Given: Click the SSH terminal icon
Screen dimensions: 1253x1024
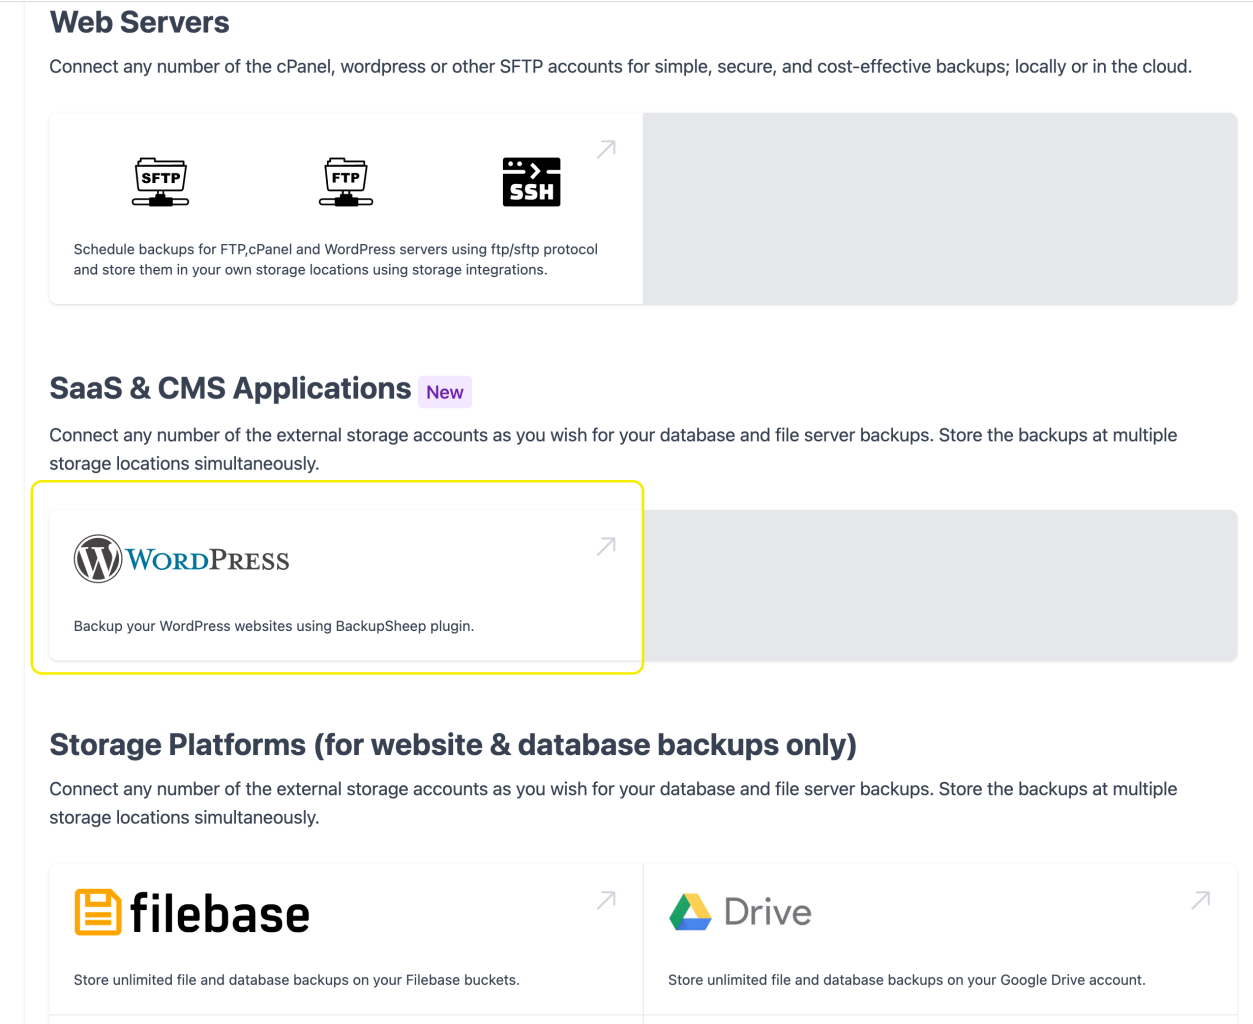Looking at the screenshot, I should pyautogui.click(x=531, y=182).
